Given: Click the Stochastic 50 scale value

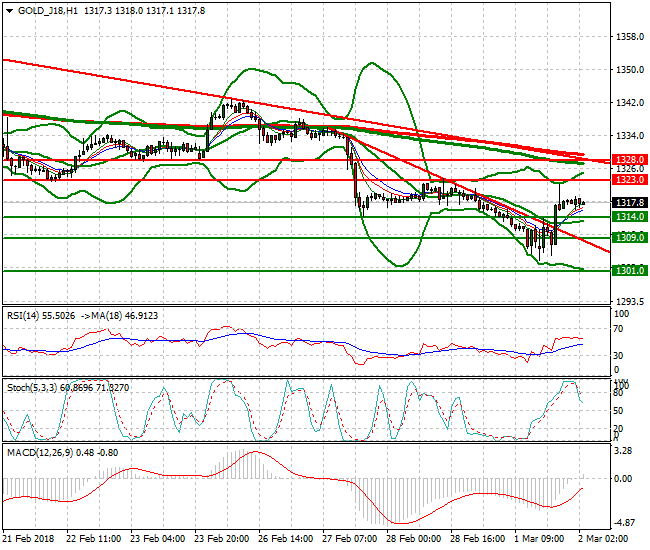Looking at the screenshot, I should coord(618,411).
